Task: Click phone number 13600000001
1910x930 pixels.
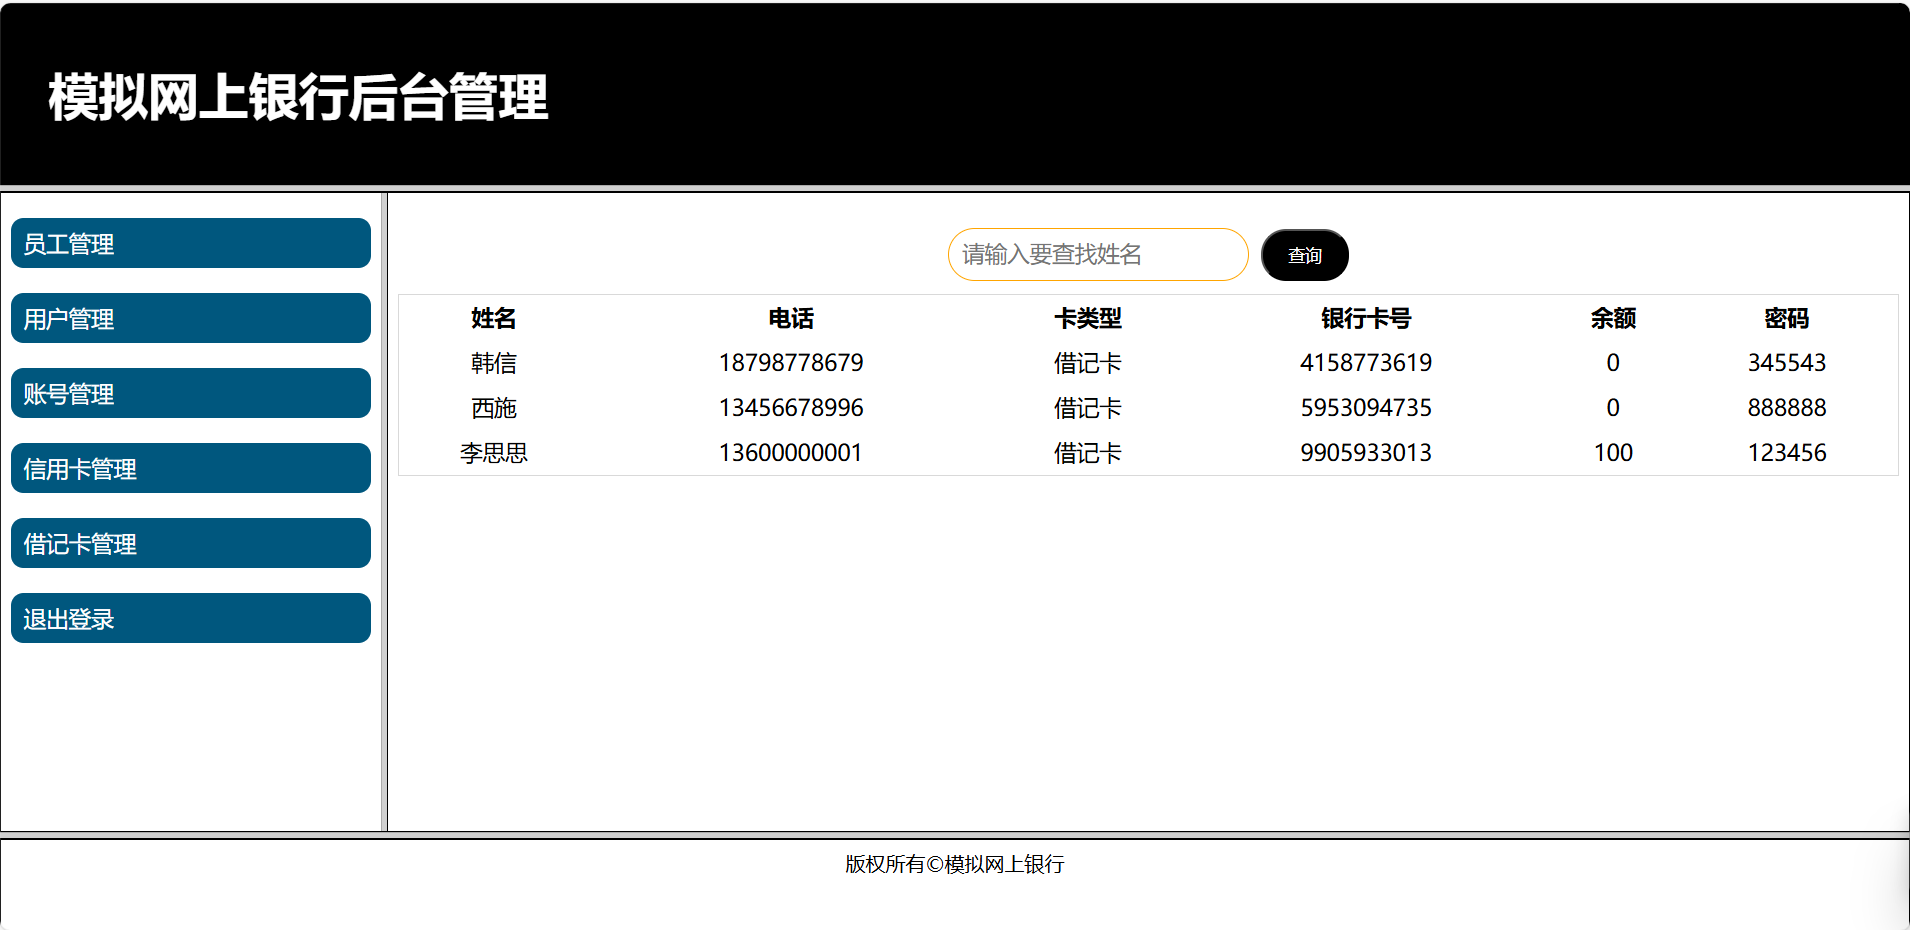Action: pyautogui.click(x=790, y=453)
